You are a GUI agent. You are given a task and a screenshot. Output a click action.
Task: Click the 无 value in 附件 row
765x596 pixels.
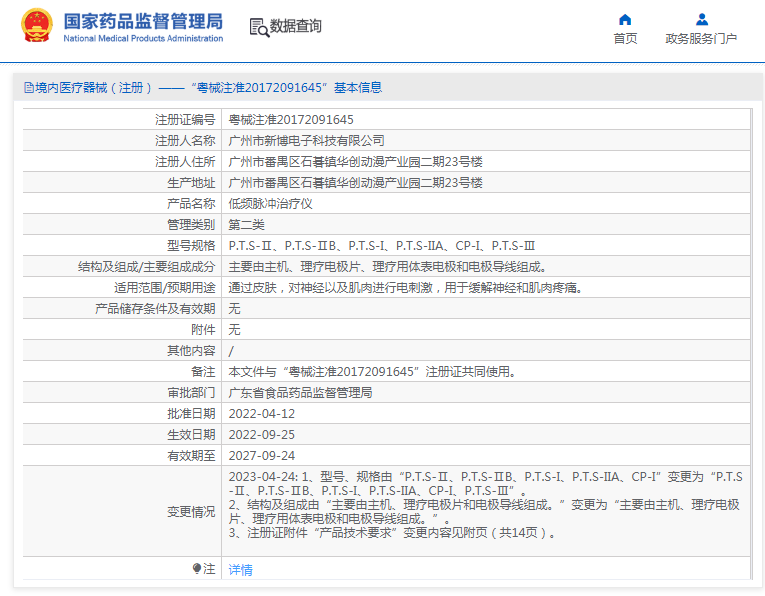click(234, 329)
